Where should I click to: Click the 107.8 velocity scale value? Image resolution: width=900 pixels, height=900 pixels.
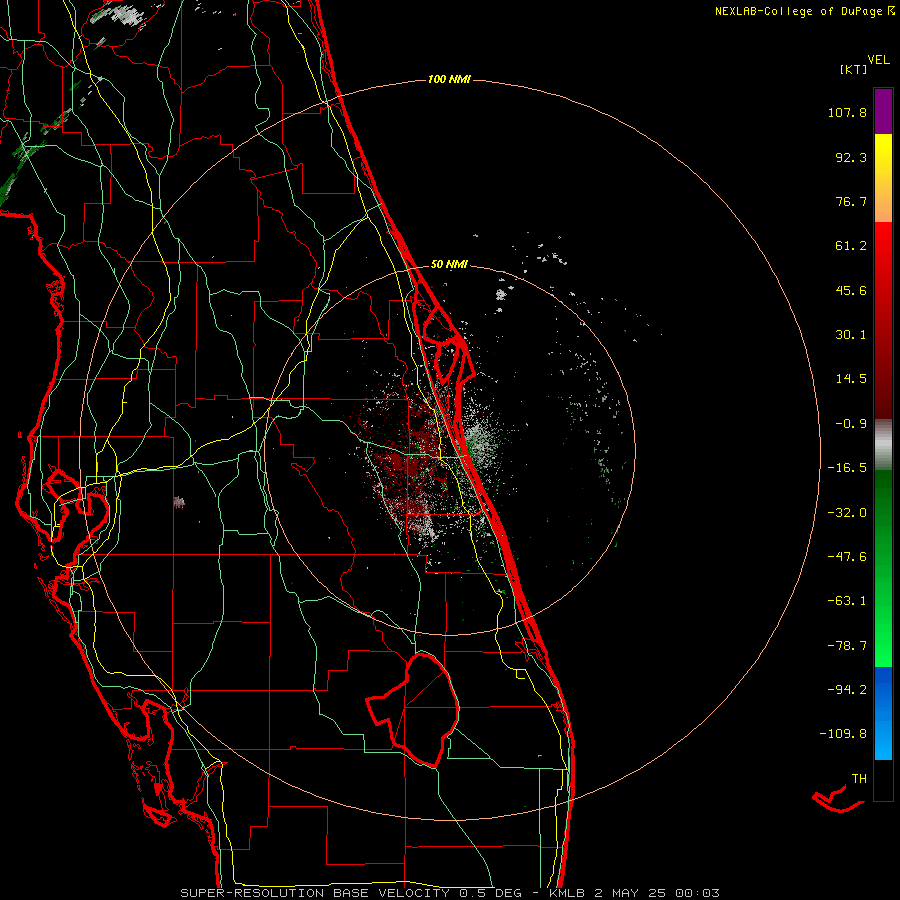847,112
